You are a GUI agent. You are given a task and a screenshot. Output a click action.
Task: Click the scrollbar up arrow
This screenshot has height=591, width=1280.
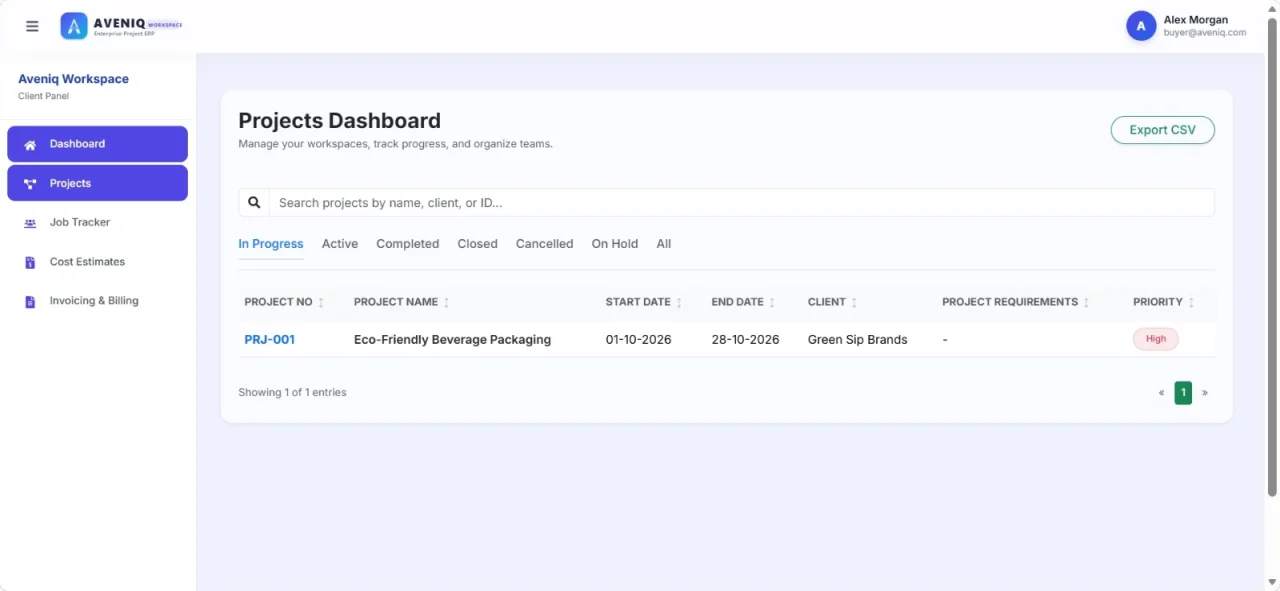click(x=1272, y=7)
